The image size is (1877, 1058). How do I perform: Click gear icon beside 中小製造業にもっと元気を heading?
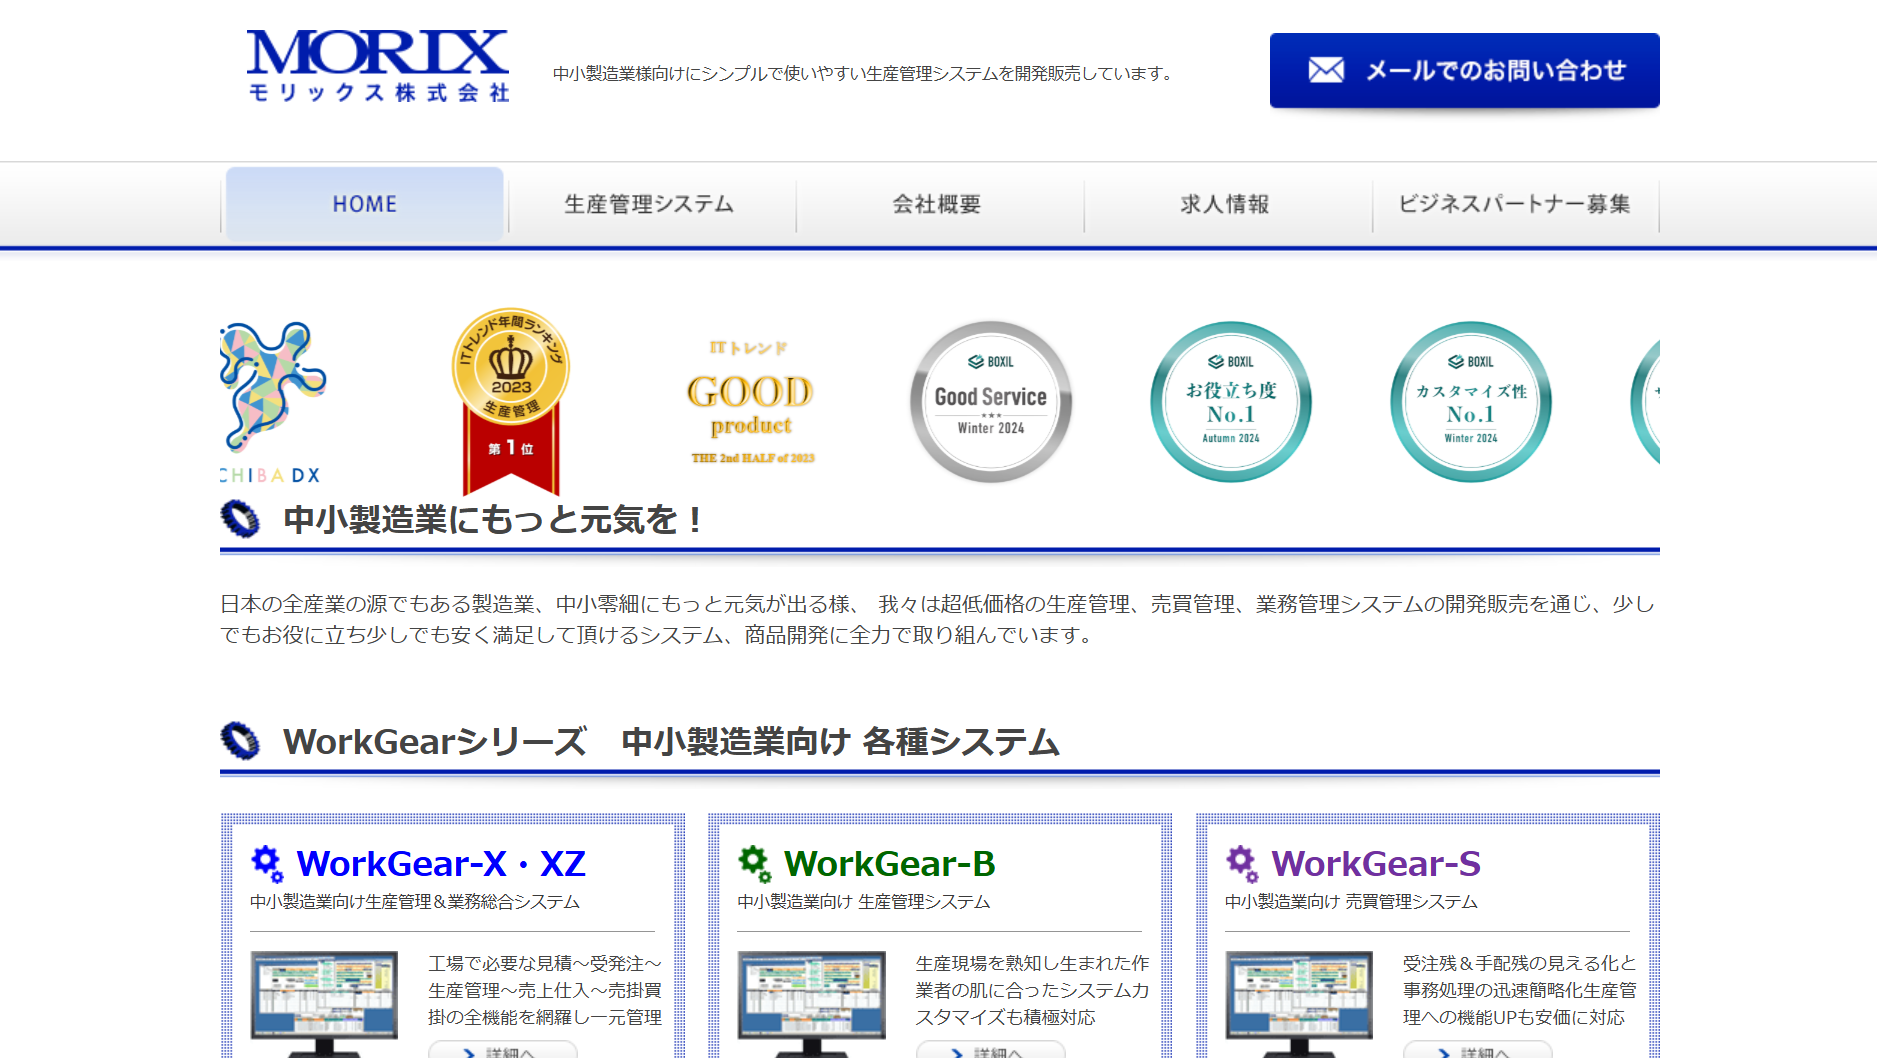(240, 519)
